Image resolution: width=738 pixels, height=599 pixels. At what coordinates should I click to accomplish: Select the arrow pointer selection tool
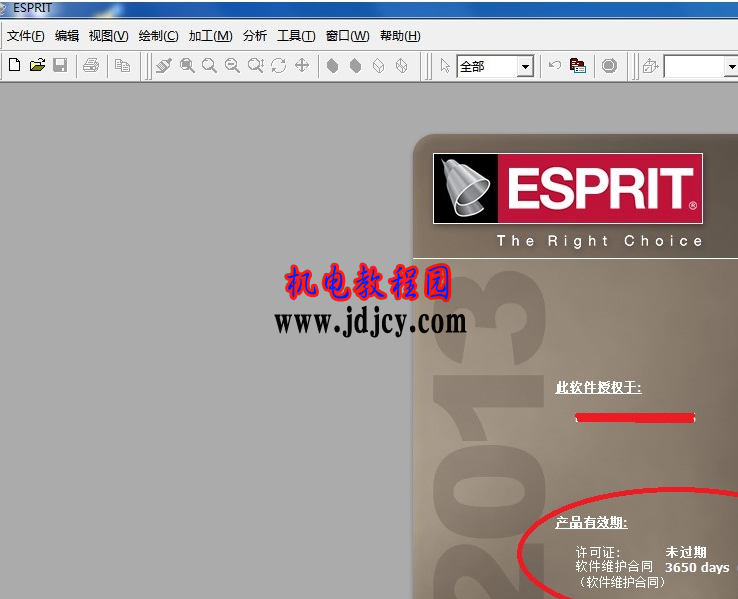point(445,66)
